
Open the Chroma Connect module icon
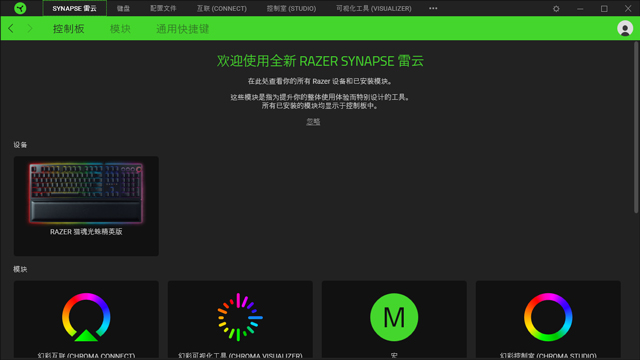[x=86, y=317]
